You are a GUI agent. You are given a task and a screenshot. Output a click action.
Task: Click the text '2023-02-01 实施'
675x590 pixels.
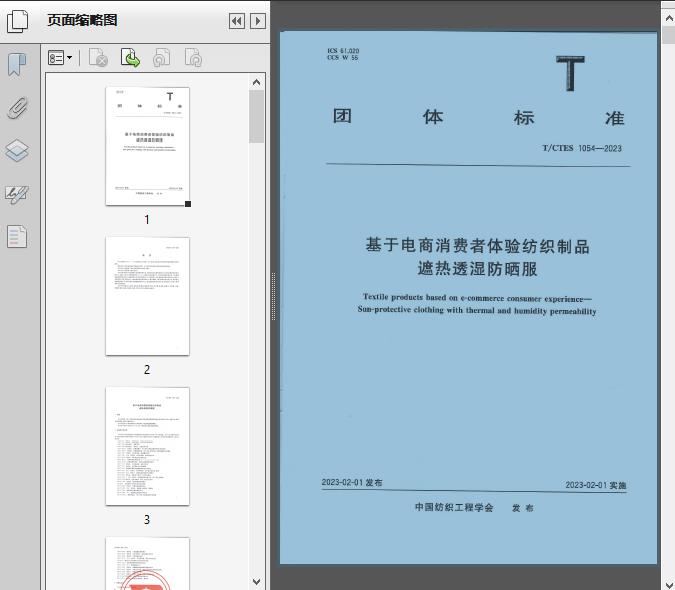tap(596, 485)
